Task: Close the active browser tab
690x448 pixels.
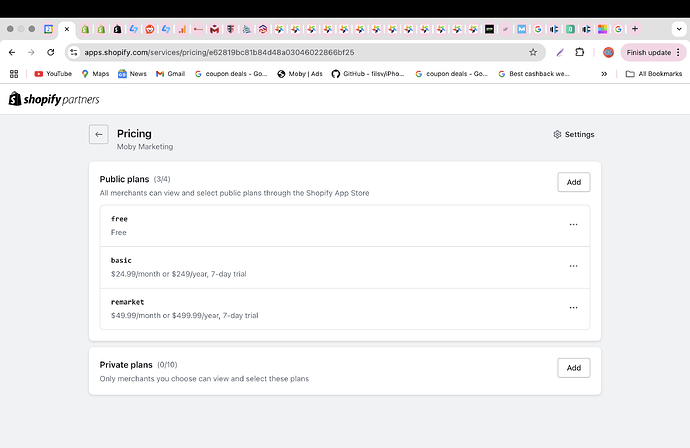Action: pyautogui.click(x=67, y=29)
